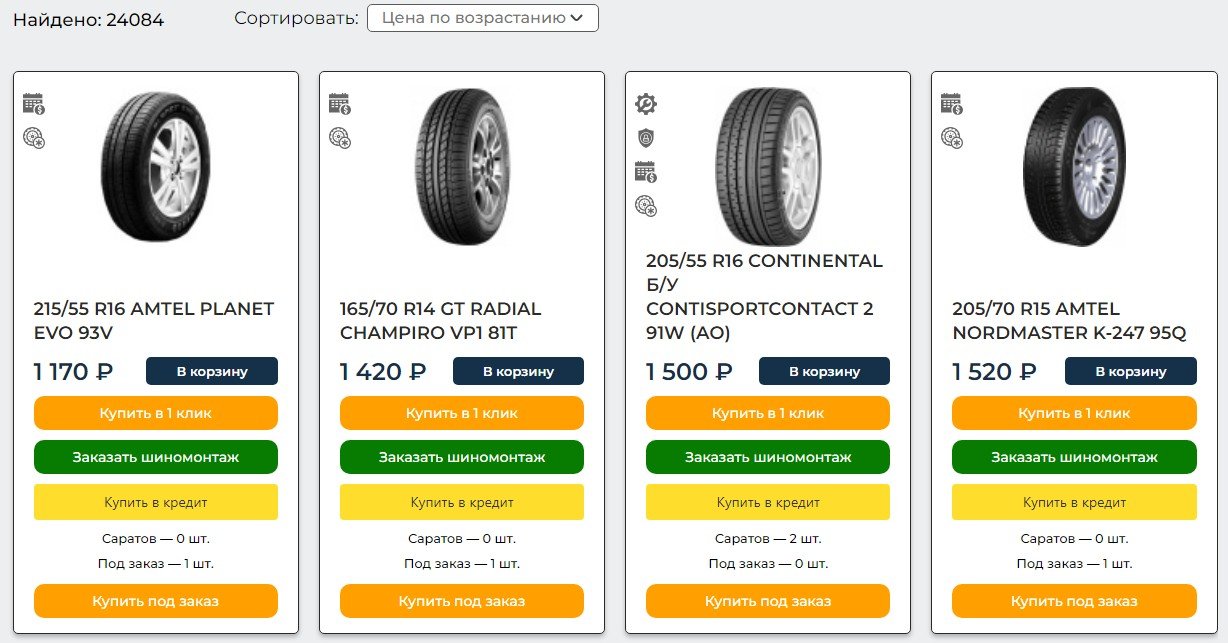Add Continental ContiSportContact 2 to cart
The image size is (1228, 643).
[x=824, y=372]
